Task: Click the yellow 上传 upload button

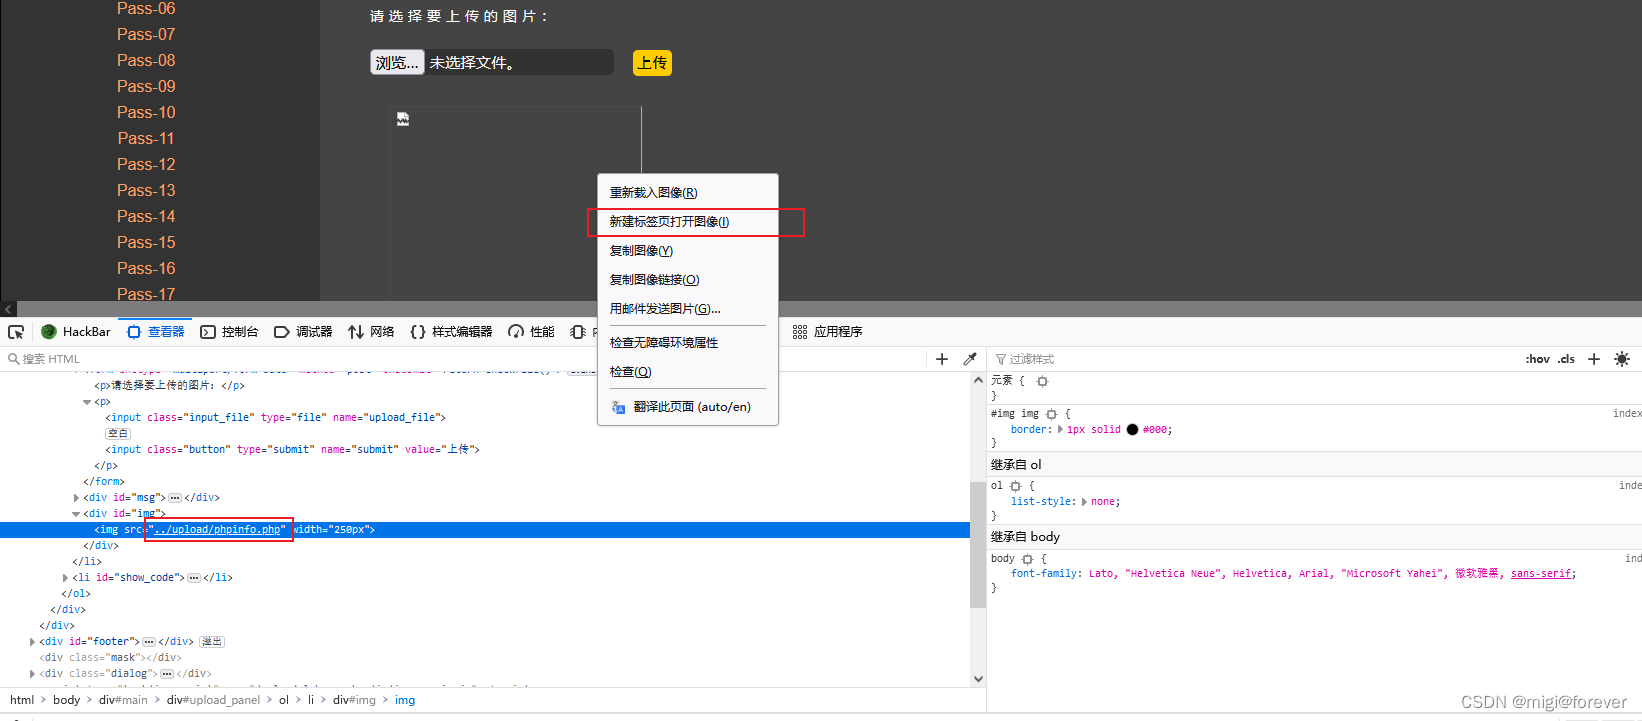Action: 652,63
